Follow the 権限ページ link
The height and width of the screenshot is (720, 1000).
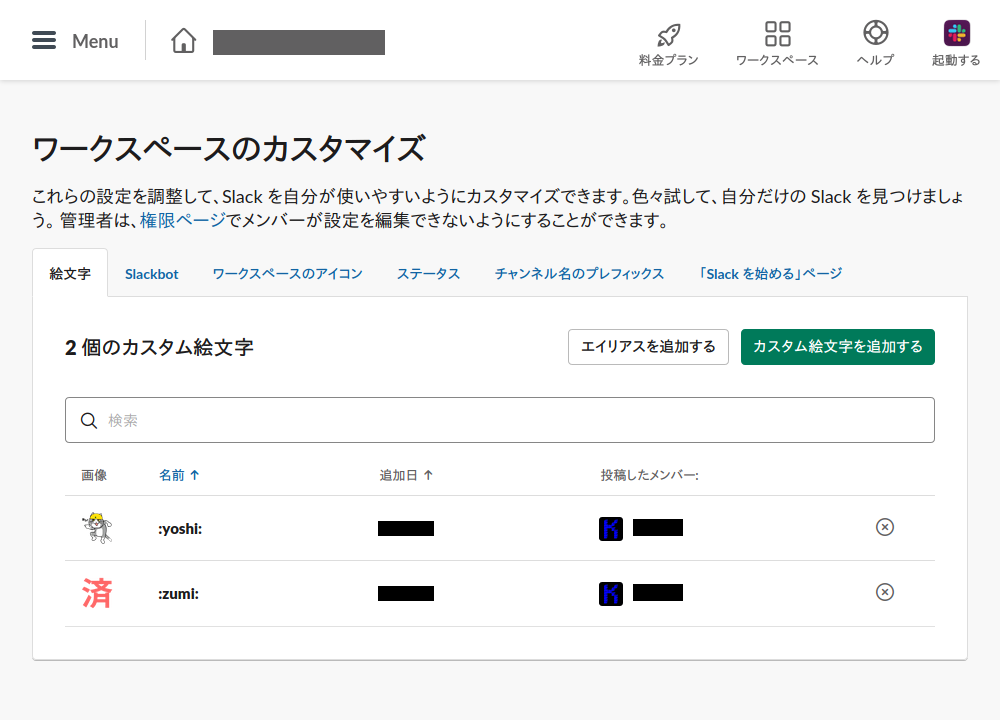[x=183, y=220]
